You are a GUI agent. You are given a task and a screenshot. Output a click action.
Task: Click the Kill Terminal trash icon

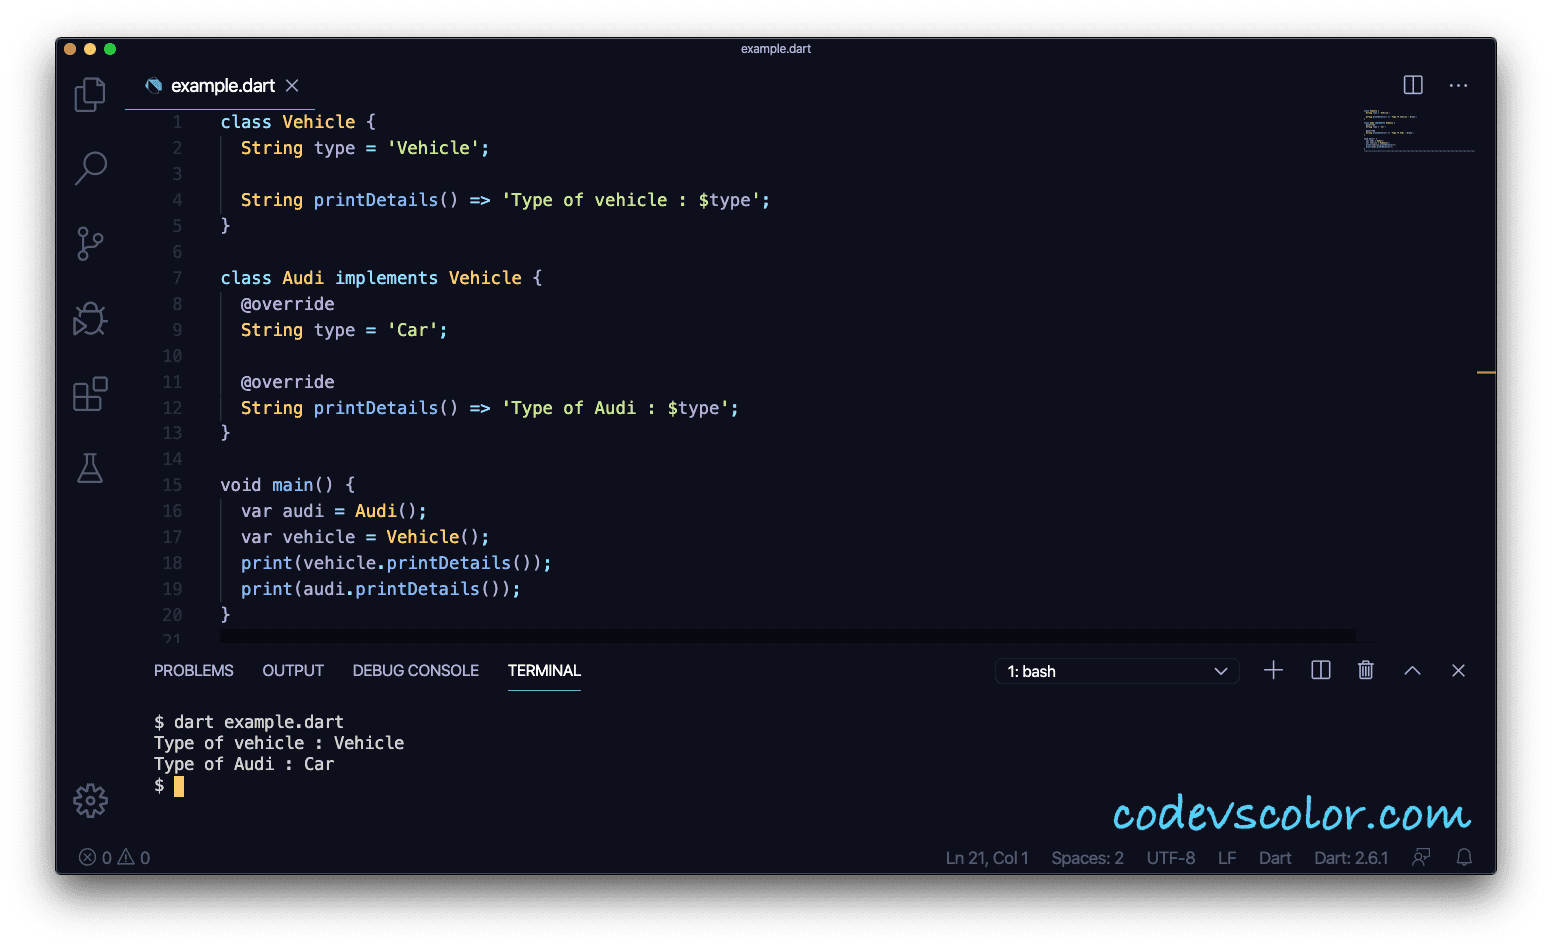(x=1365, y=670)
